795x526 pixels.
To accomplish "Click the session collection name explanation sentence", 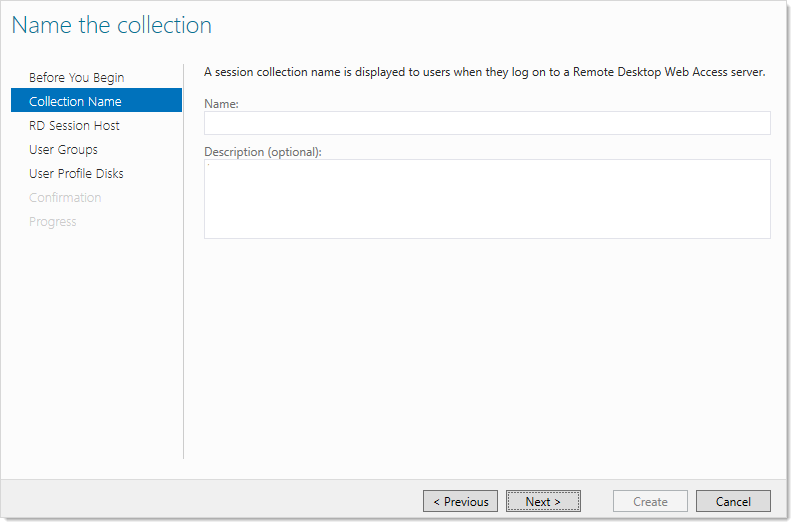I will tap(485, 72).
